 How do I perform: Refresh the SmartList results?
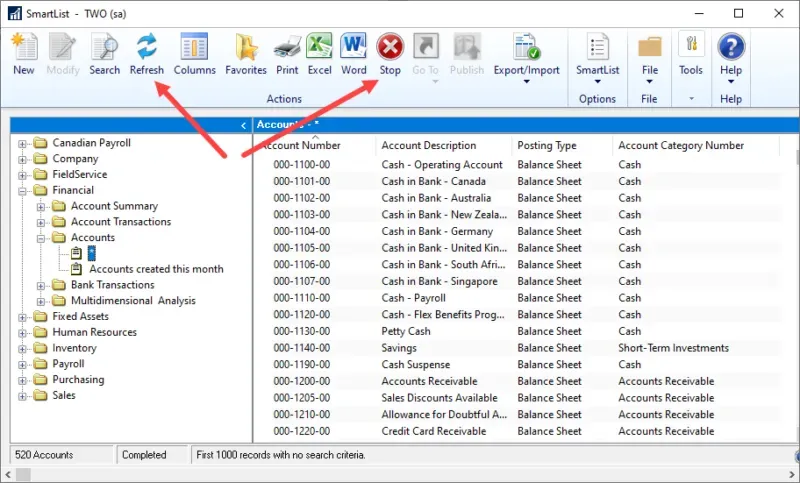(x=147, y=53)
